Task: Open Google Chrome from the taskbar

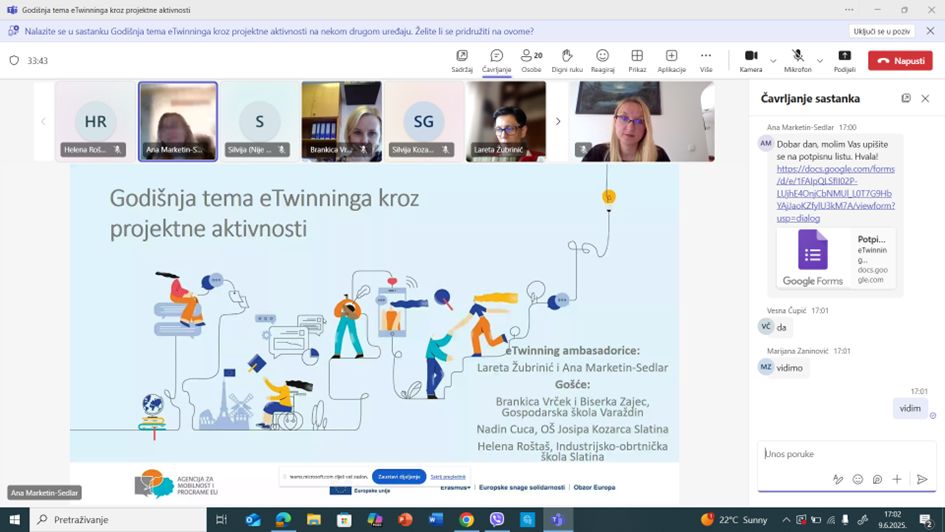Action: click(466, 519)
